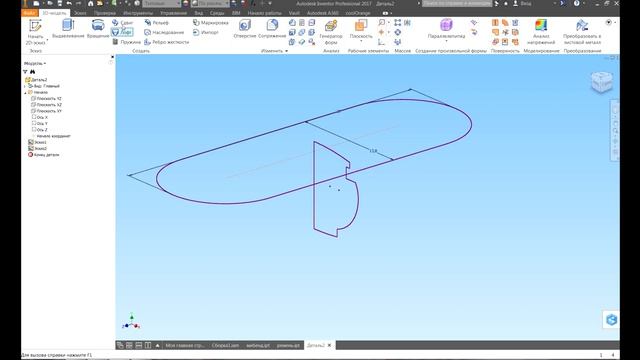Select the Hole tool (Отверстие)
This screenshot has width=640, height=360.
[x=244, y=29]
